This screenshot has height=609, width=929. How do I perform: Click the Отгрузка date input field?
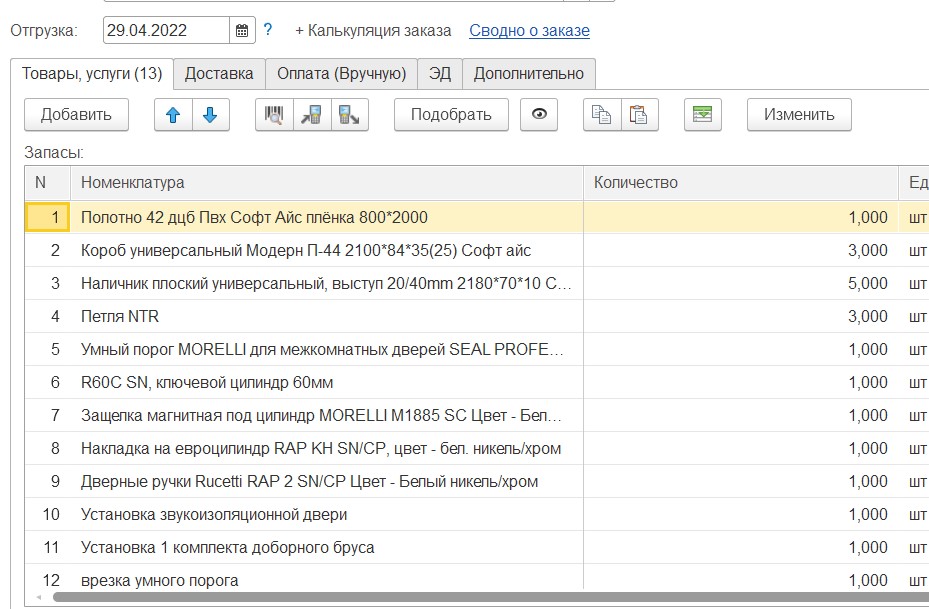[166, 31]
